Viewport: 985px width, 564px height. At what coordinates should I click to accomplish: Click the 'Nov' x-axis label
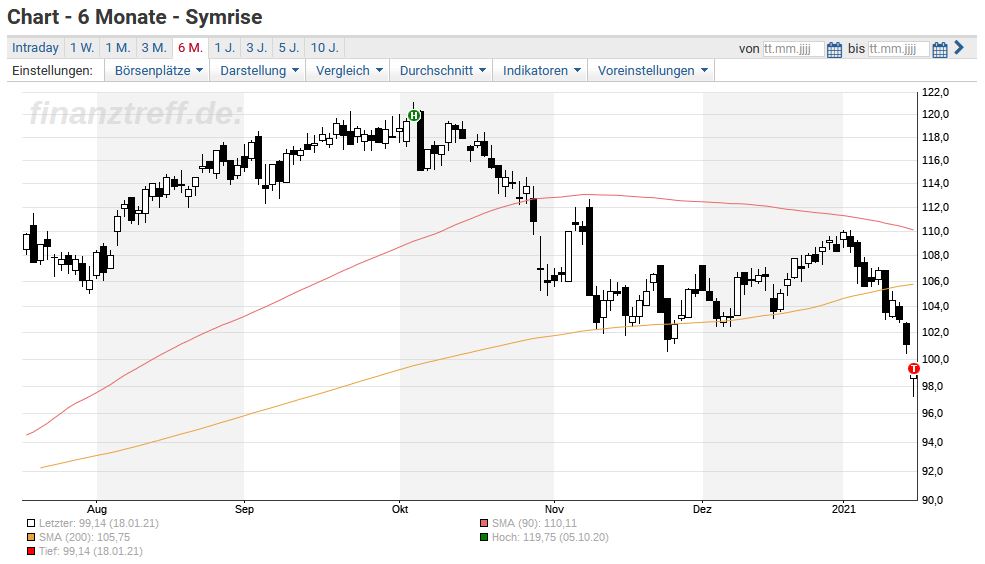554,509
